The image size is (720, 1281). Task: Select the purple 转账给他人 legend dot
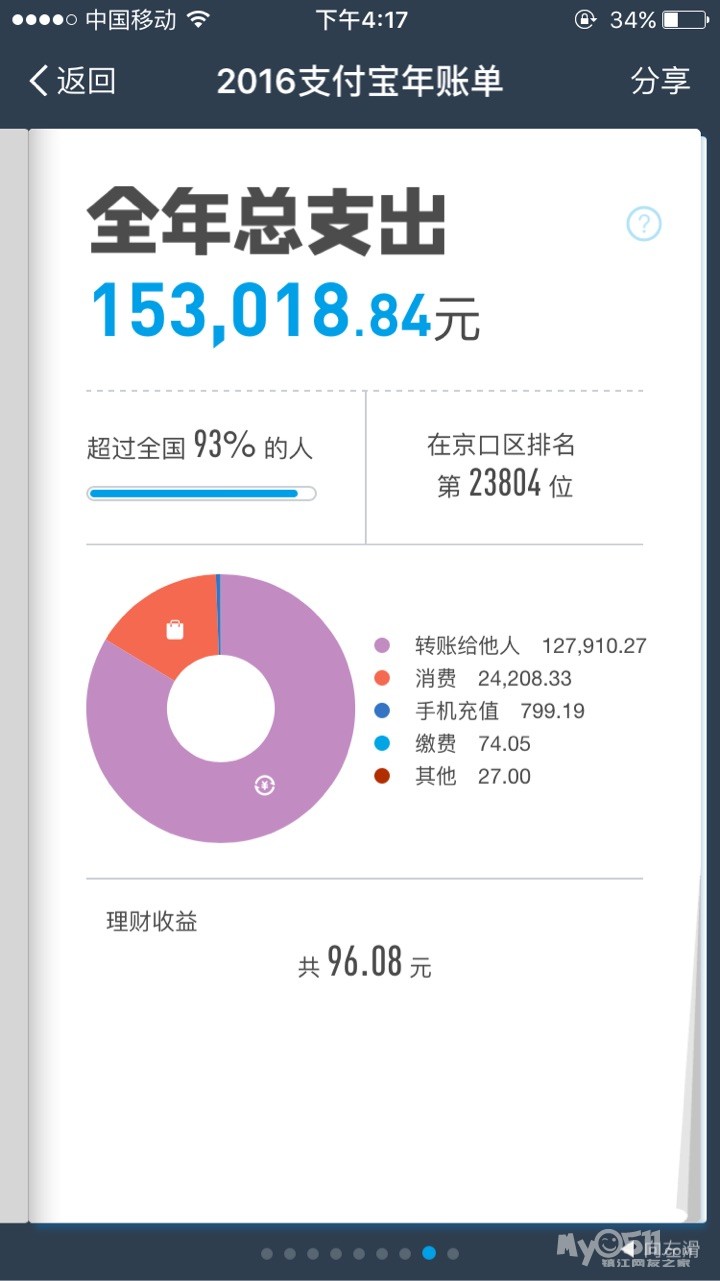[x=381, y=646]
